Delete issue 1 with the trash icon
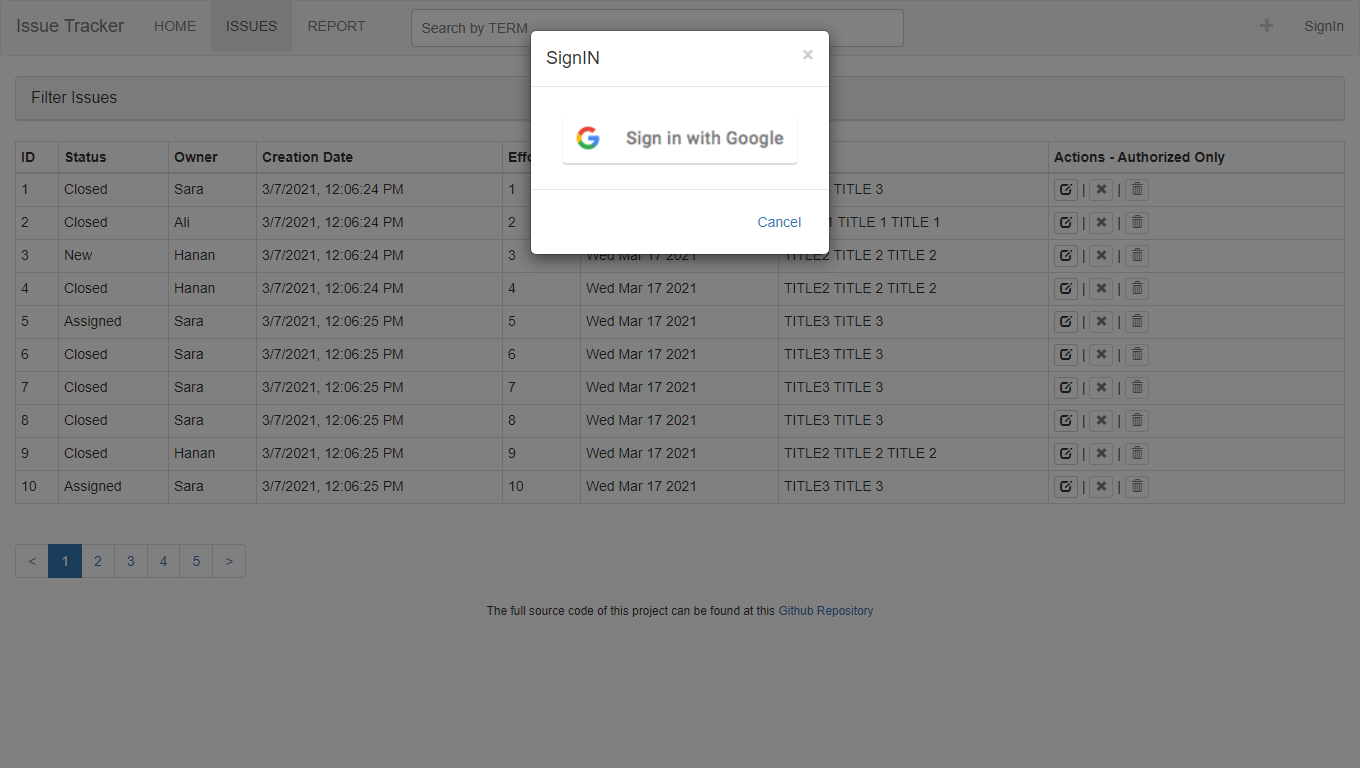1360x768 pixels. pos(1137,189)
